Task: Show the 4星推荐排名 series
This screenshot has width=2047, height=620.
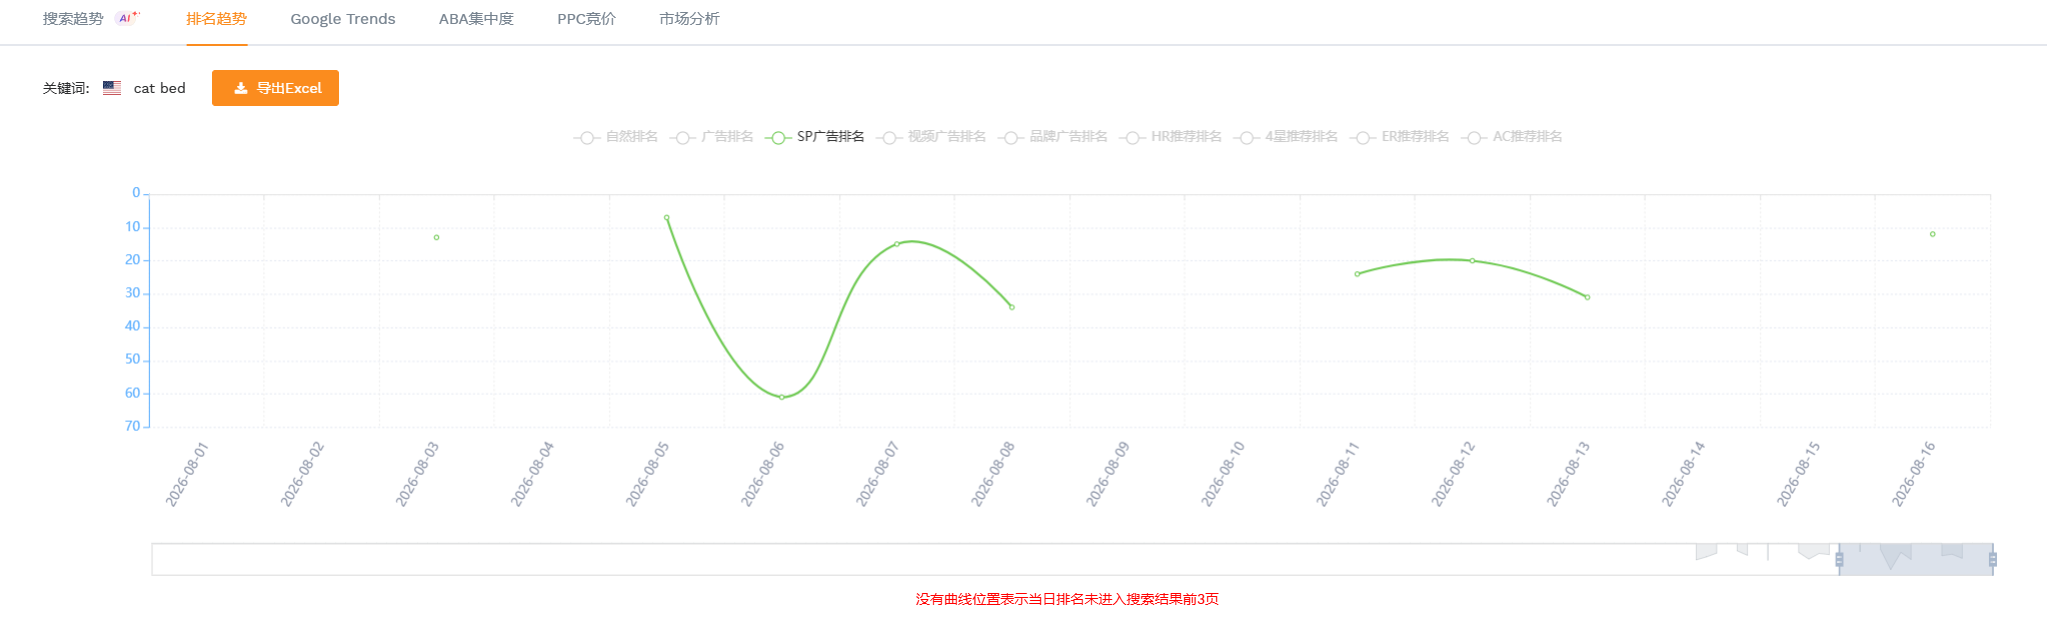Action: pos(1286,137)
